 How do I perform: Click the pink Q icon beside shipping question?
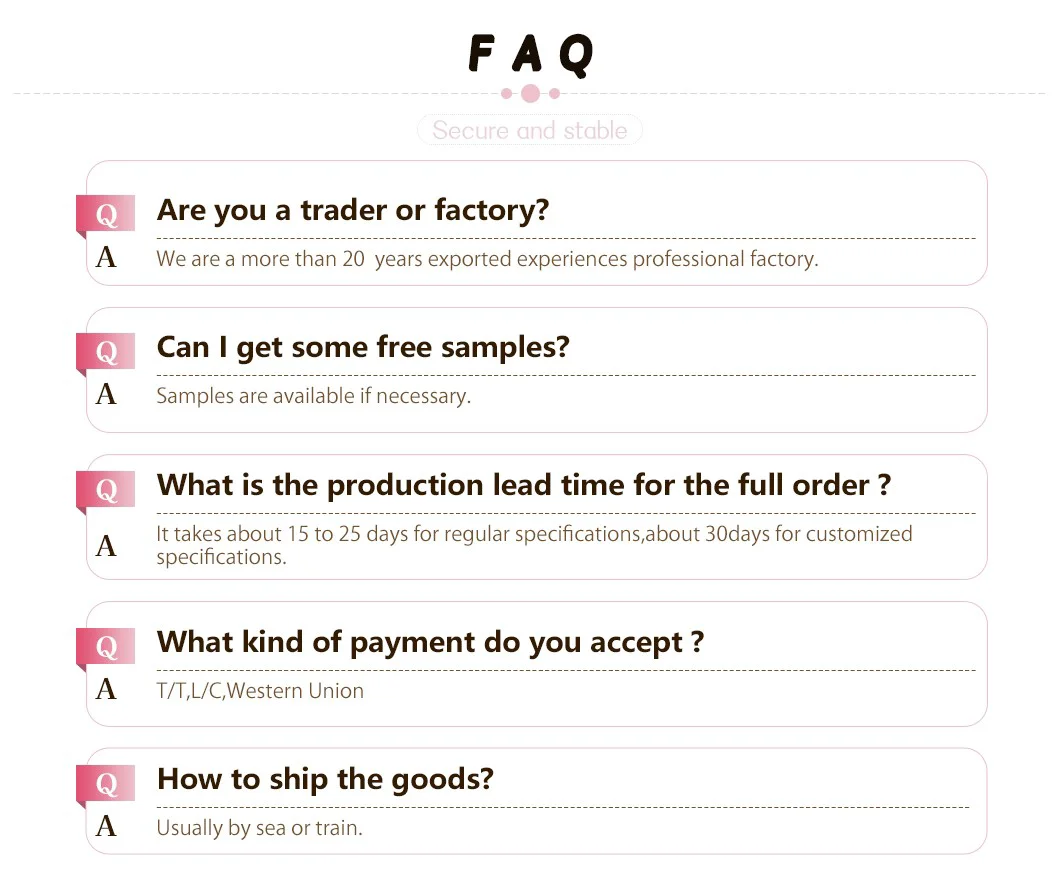click(105, 784)
